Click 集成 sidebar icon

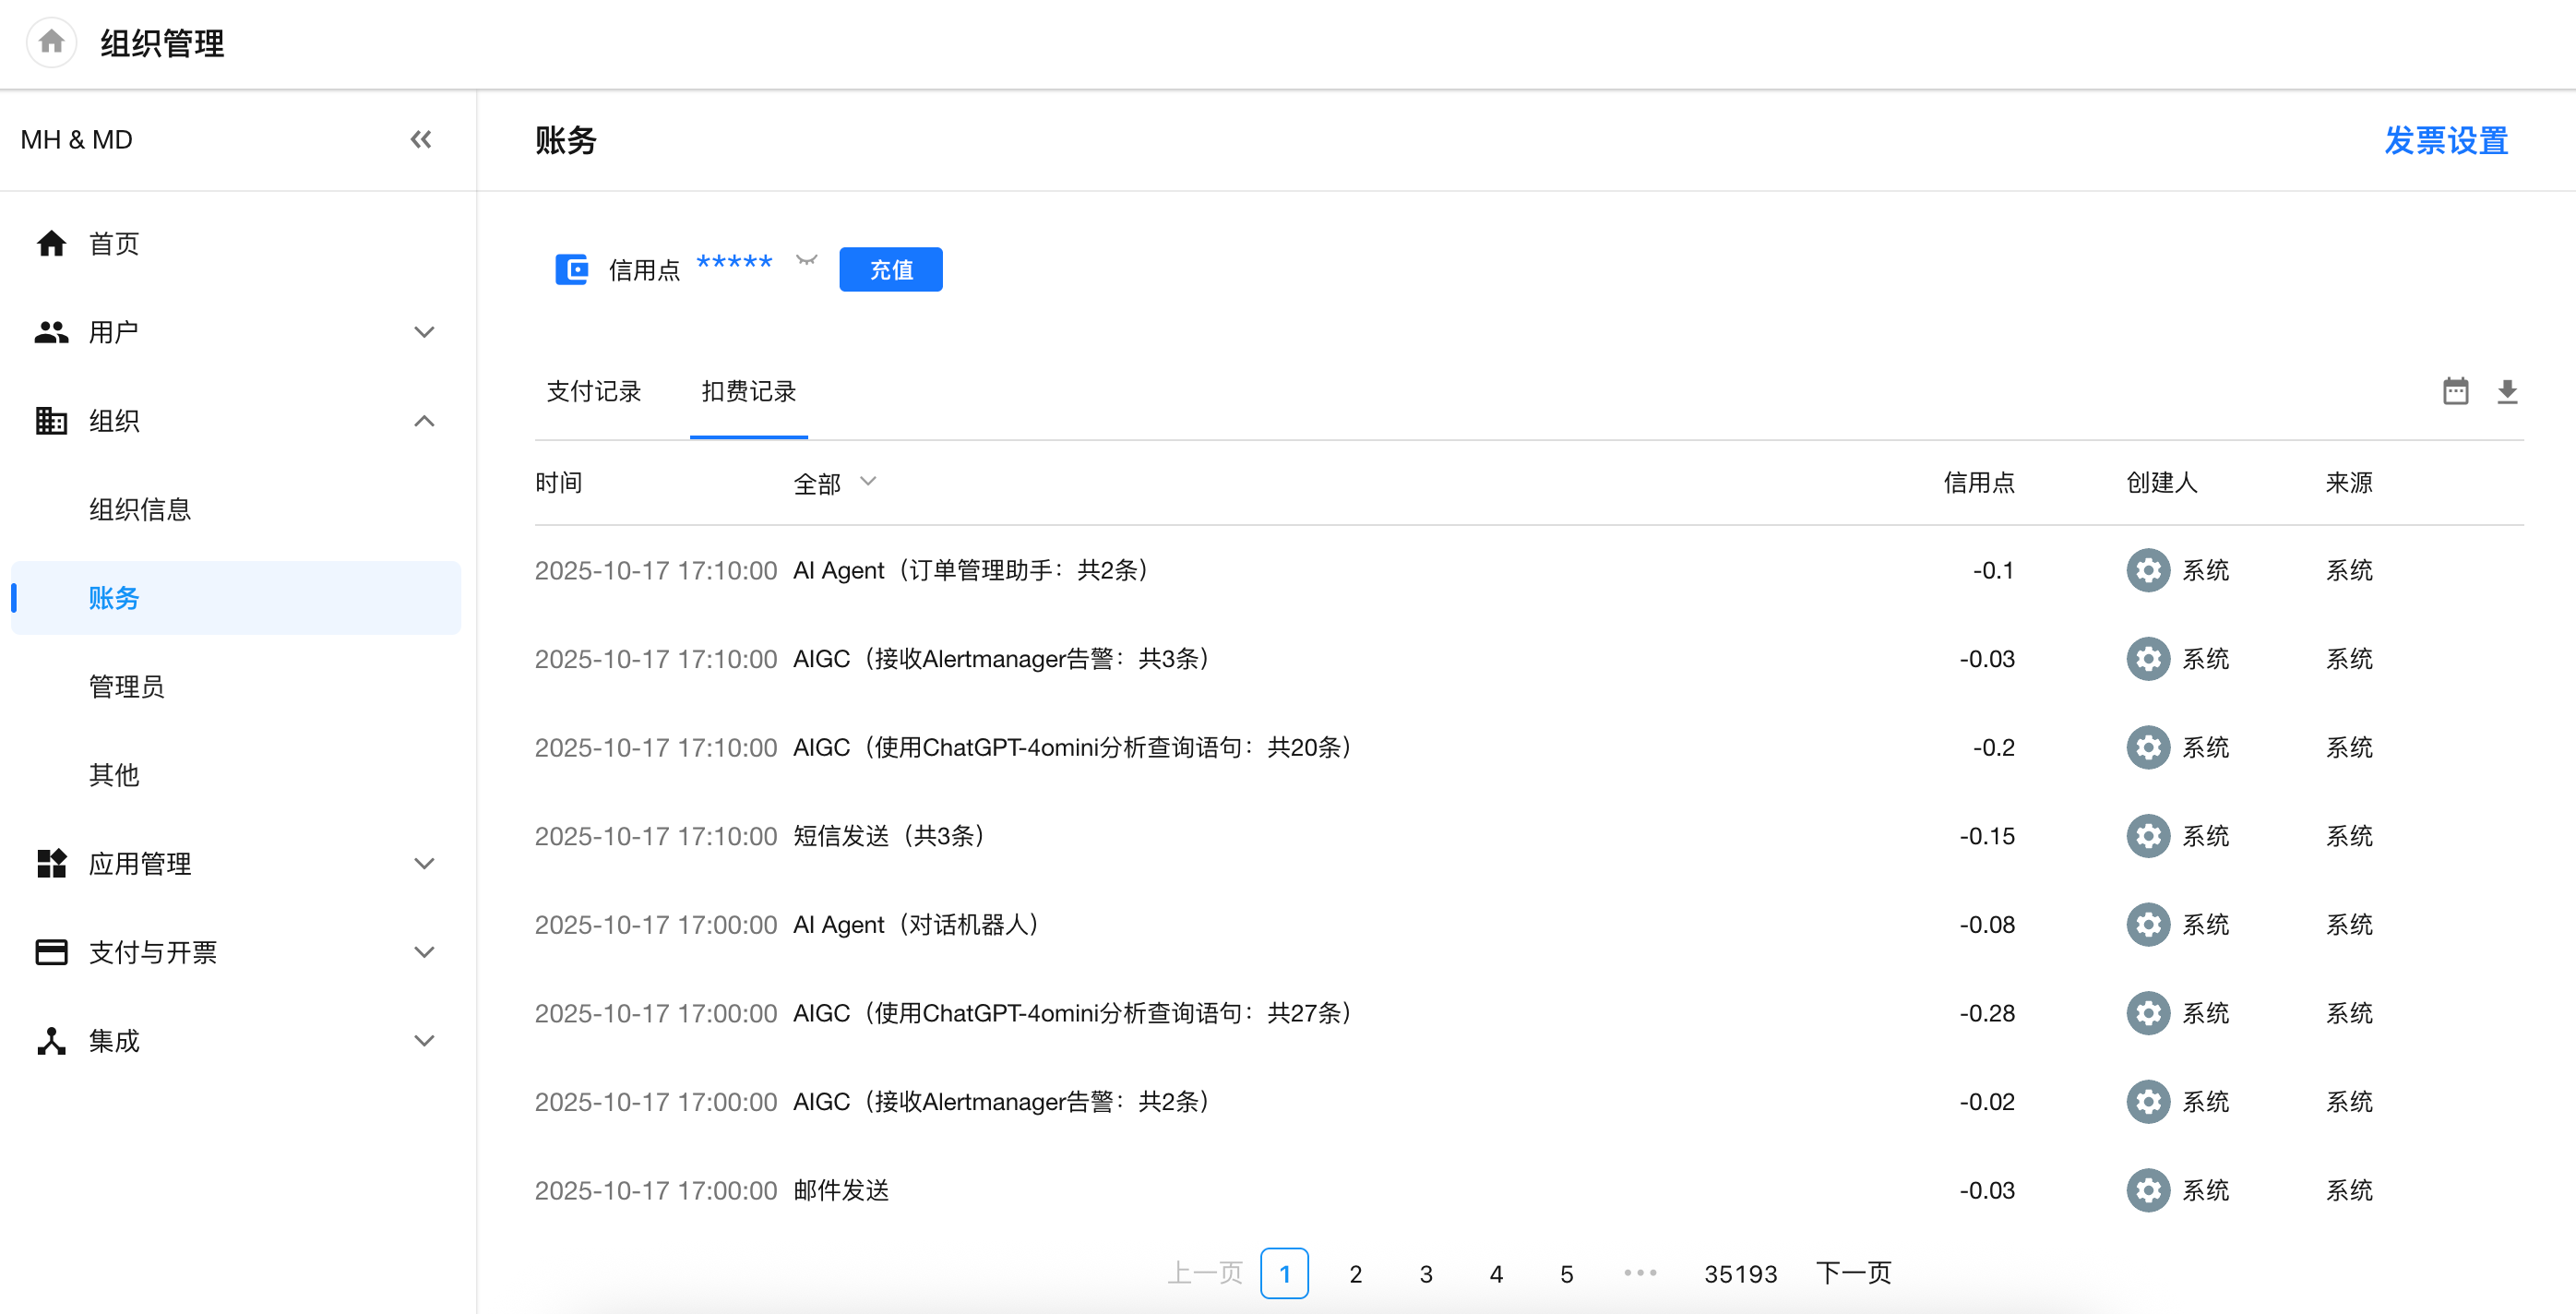[x=51, y=1040]
